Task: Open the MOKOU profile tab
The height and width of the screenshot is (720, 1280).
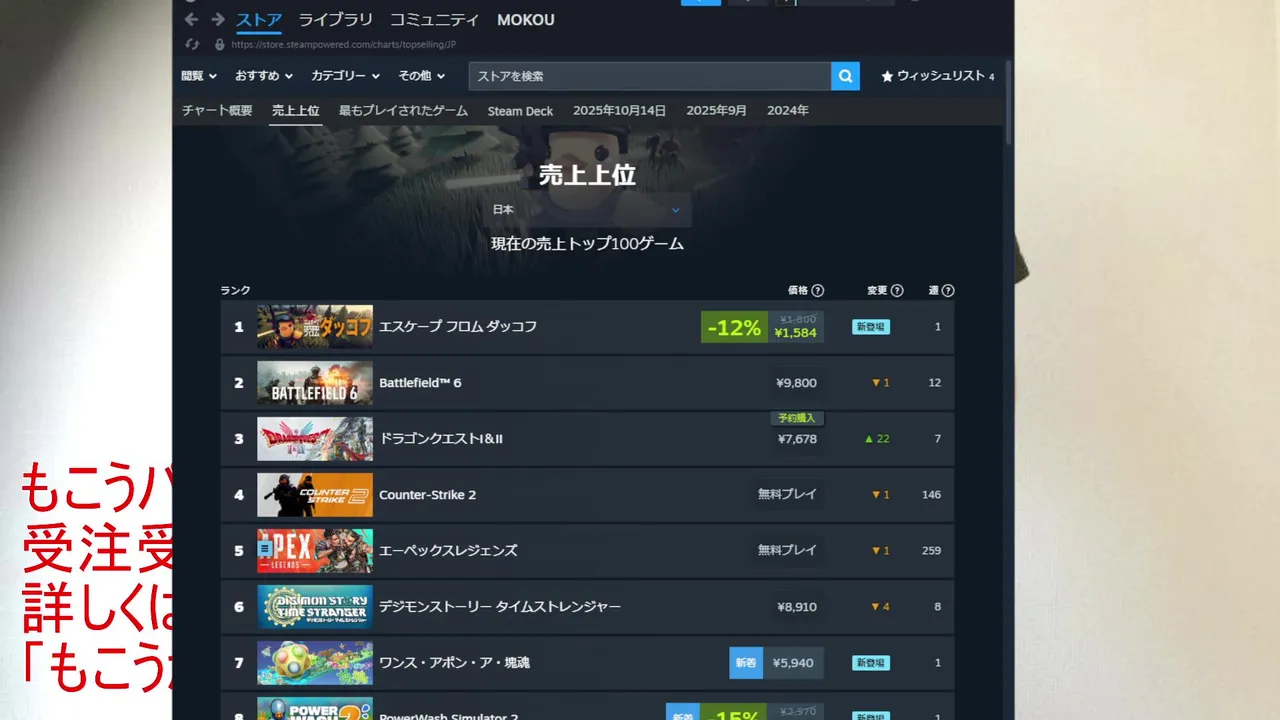Action: [x=526, y=20]
